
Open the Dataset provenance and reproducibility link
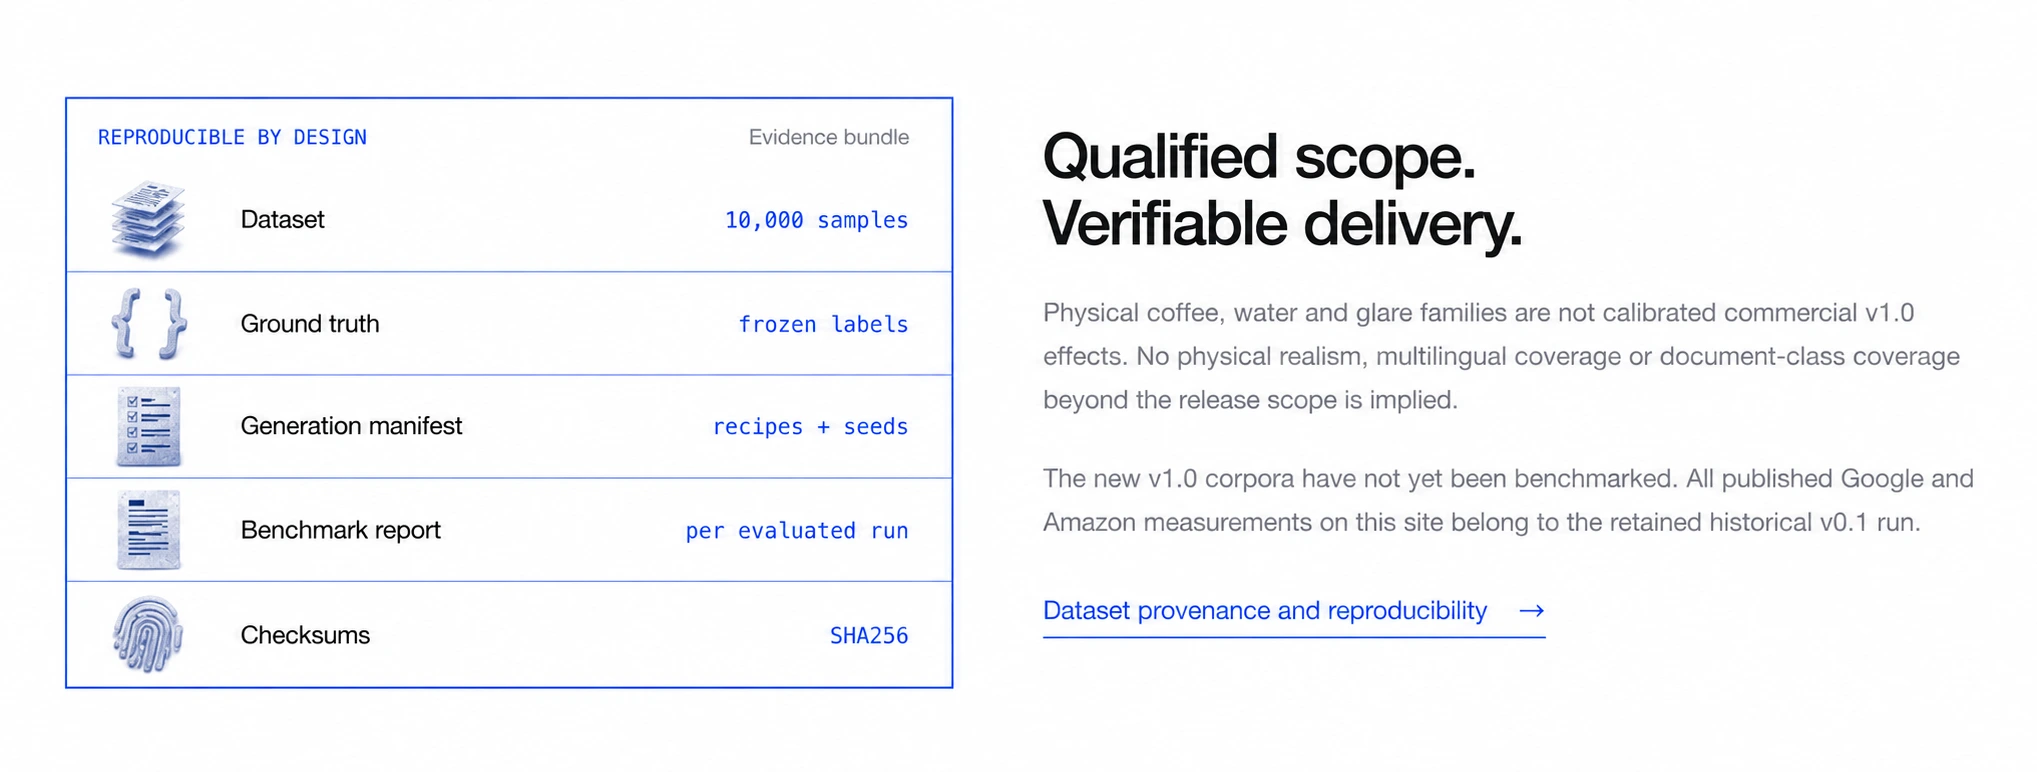tap(1265, 610)
